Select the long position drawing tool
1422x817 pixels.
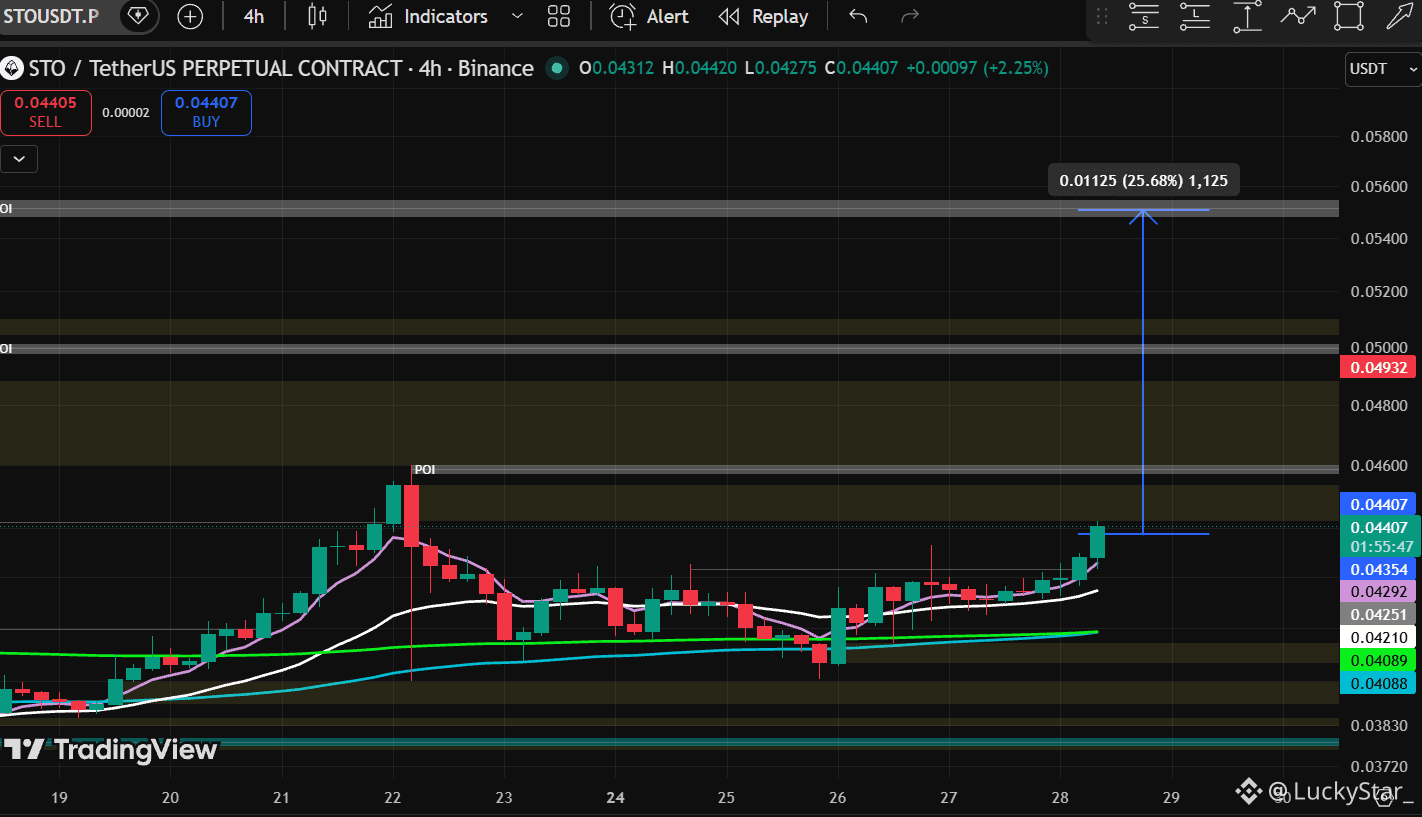[1195, 16]
